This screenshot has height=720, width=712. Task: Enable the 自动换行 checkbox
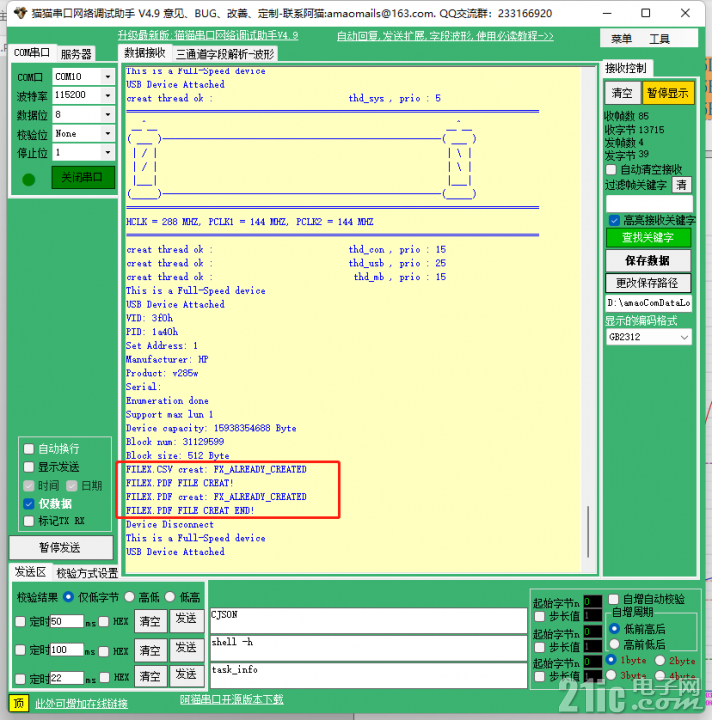click(28, 449)
